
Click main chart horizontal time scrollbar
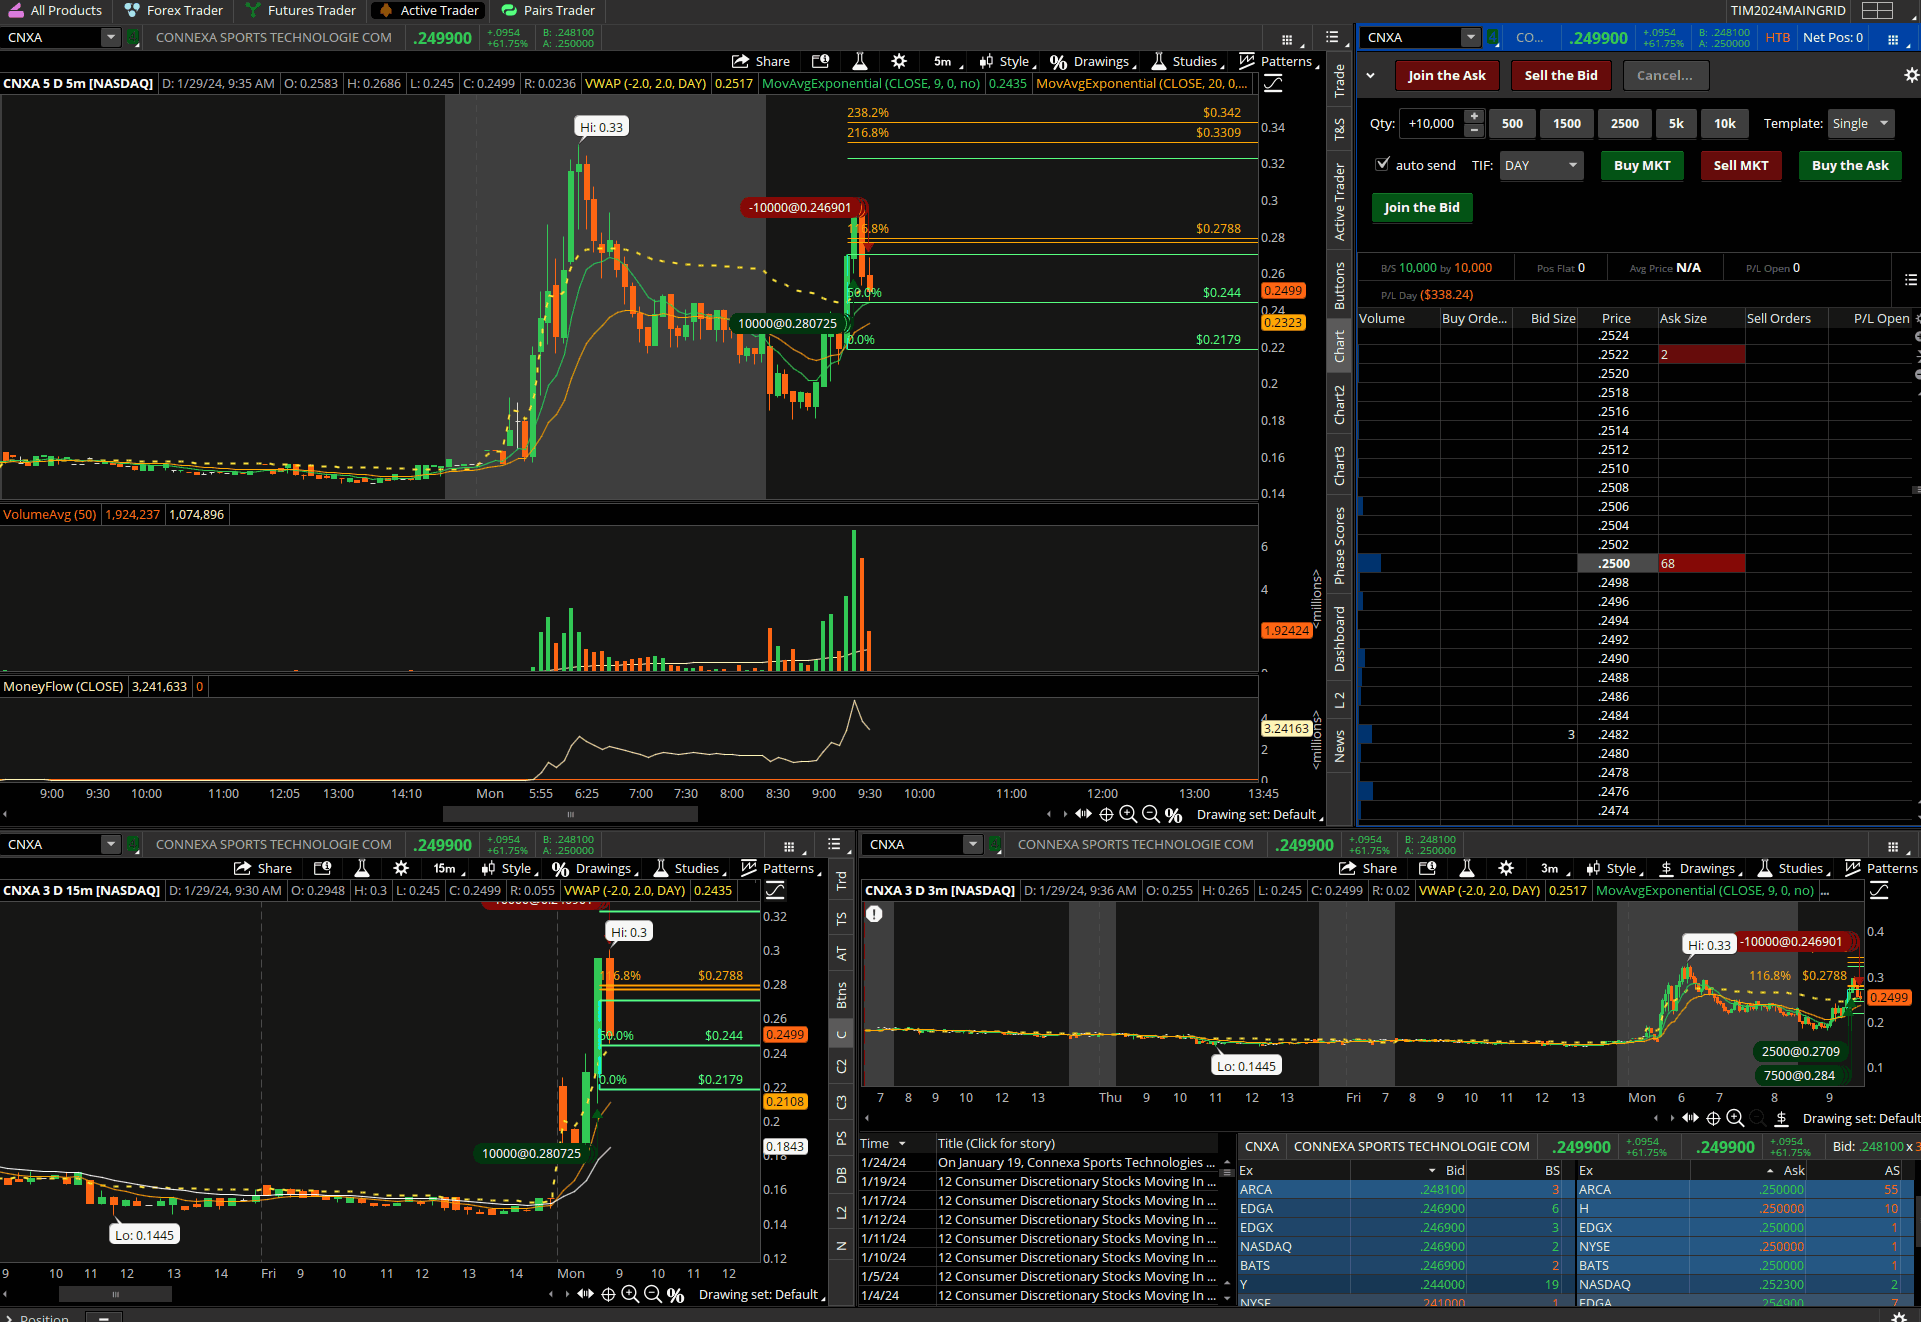[x=570, y=814]
